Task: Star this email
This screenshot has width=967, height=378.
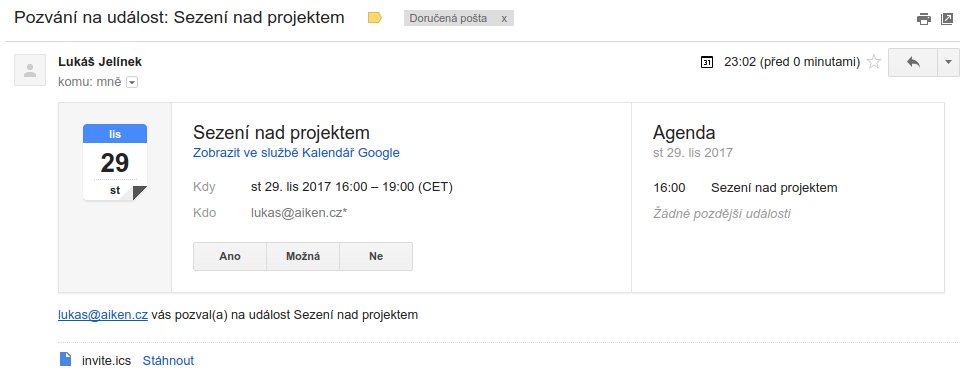Action: click(x=873, y=62)
